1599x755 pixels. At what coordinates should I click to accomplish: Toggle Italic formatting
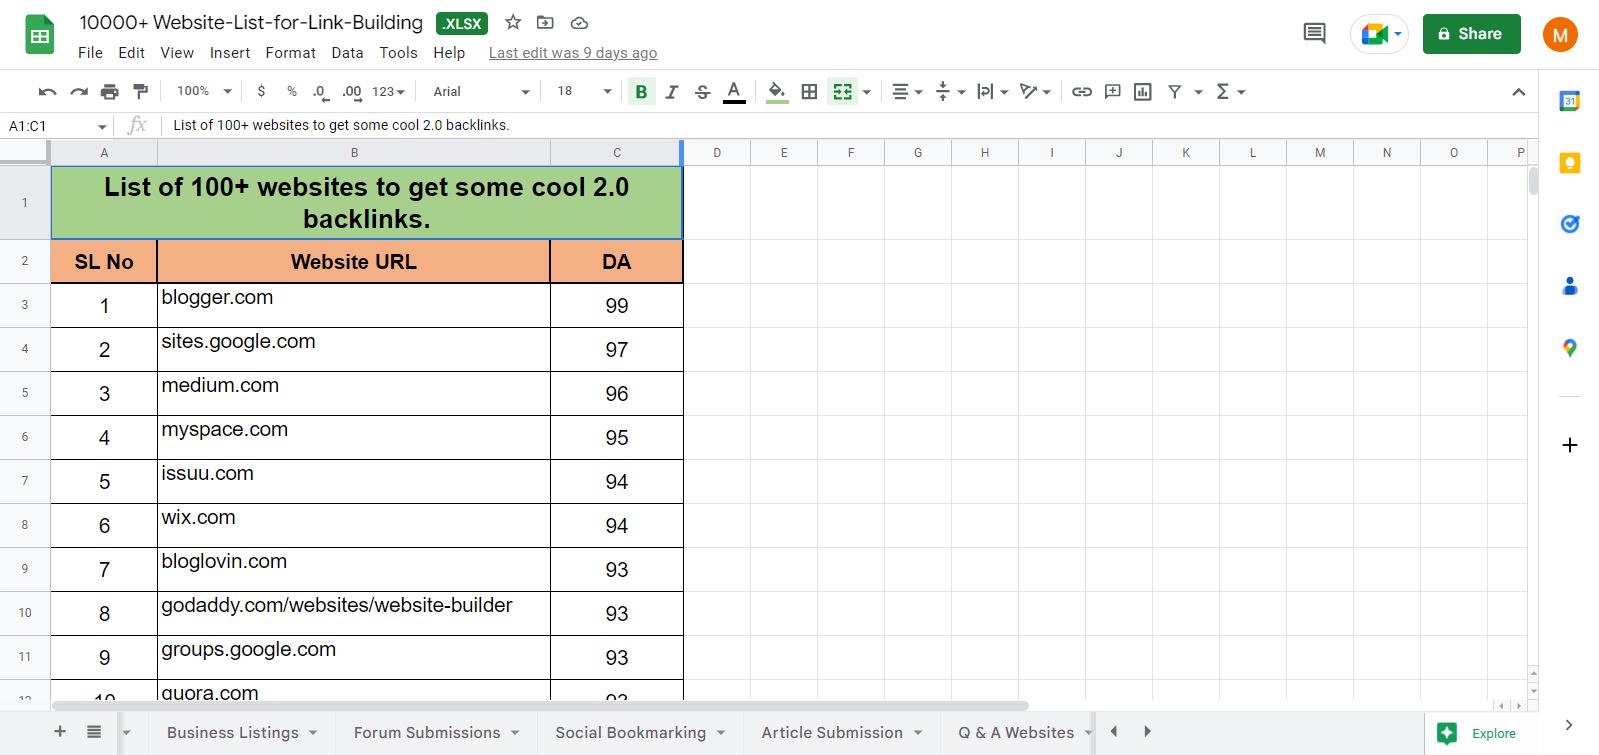click(672, 92)
